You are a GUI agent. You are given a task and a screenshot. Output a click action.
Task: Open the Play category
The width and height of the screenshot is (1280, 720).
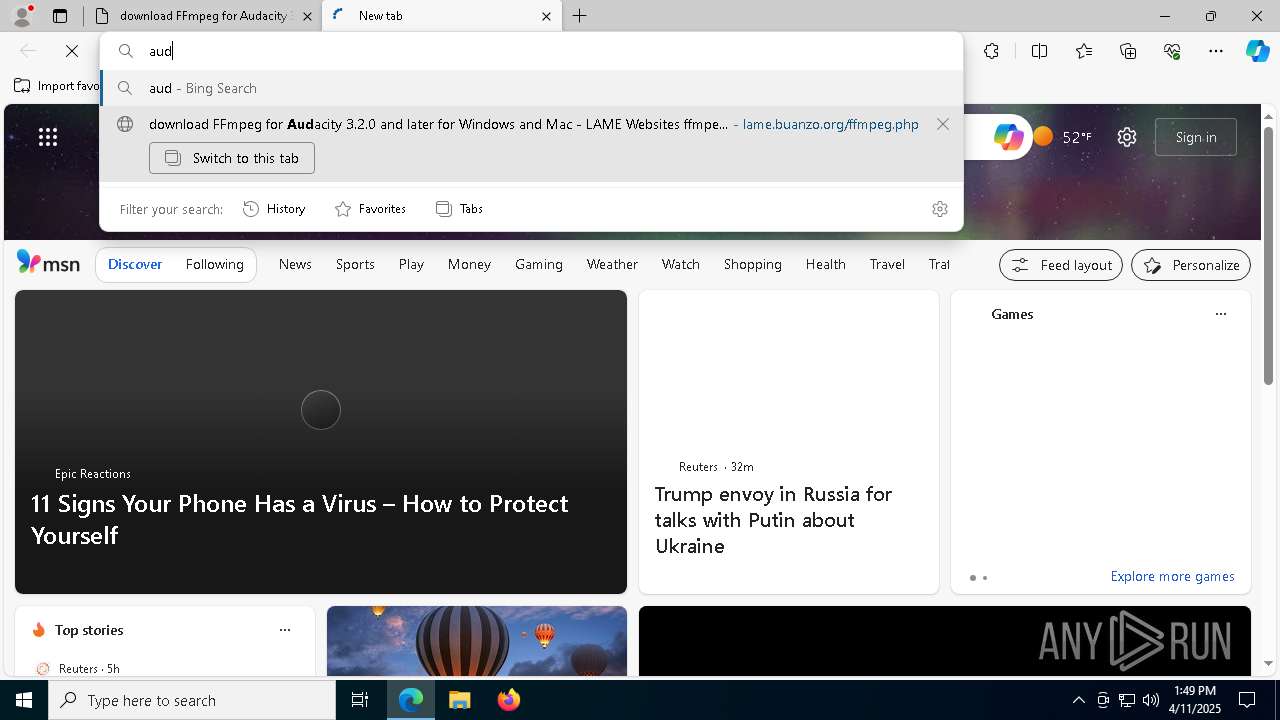[411, 264]
